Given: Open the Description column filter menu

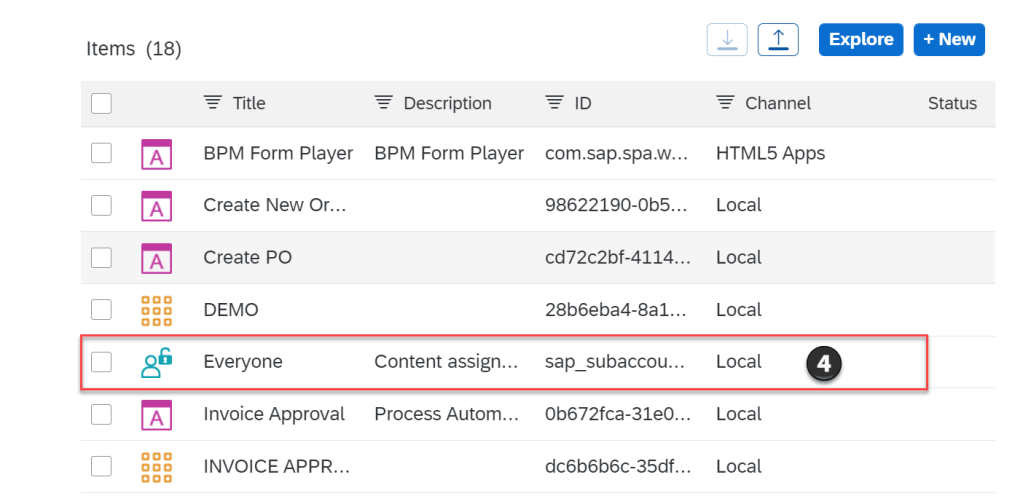Looking at the screenshot, I should (x=383, y=103).
